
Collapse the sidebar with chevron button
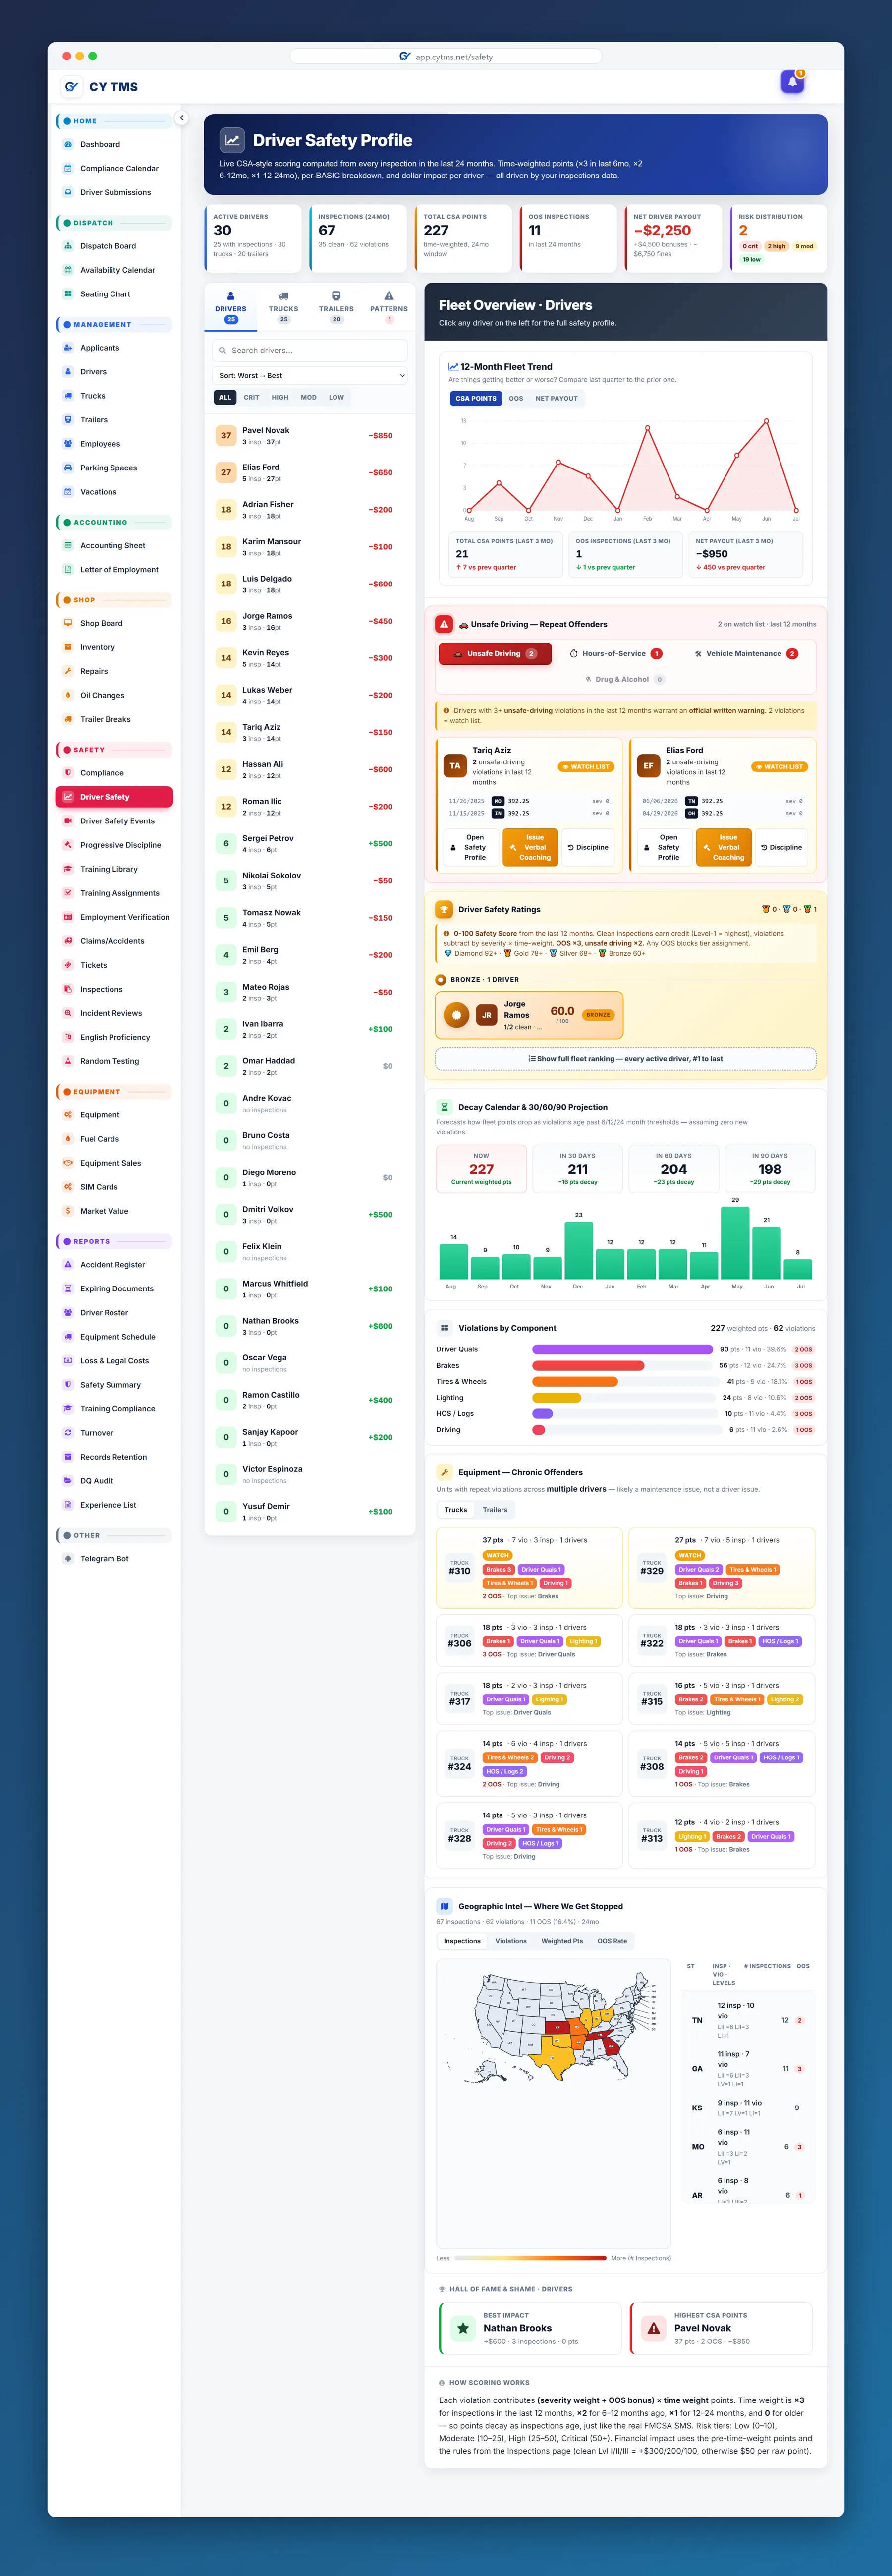(x=181, y=118)
